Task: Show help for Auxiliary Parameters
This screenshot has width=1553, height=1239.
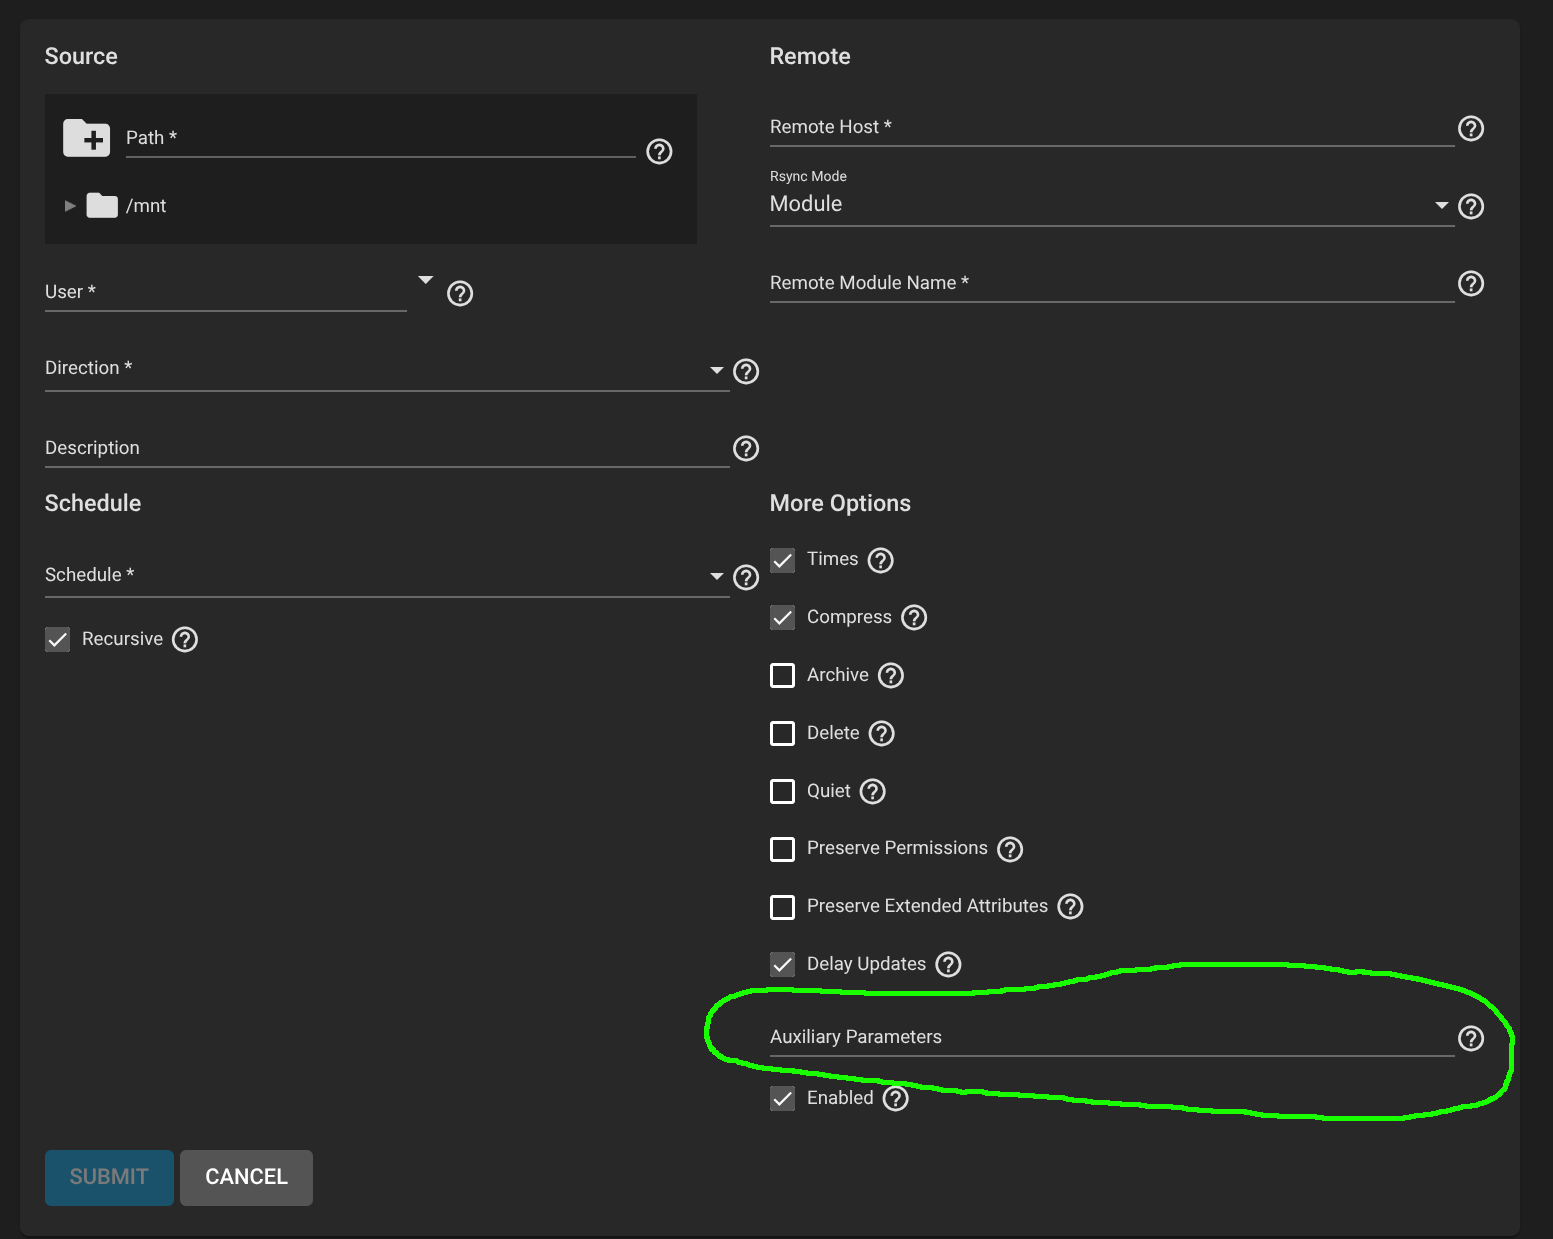Action: (x=1471, y=1038)
